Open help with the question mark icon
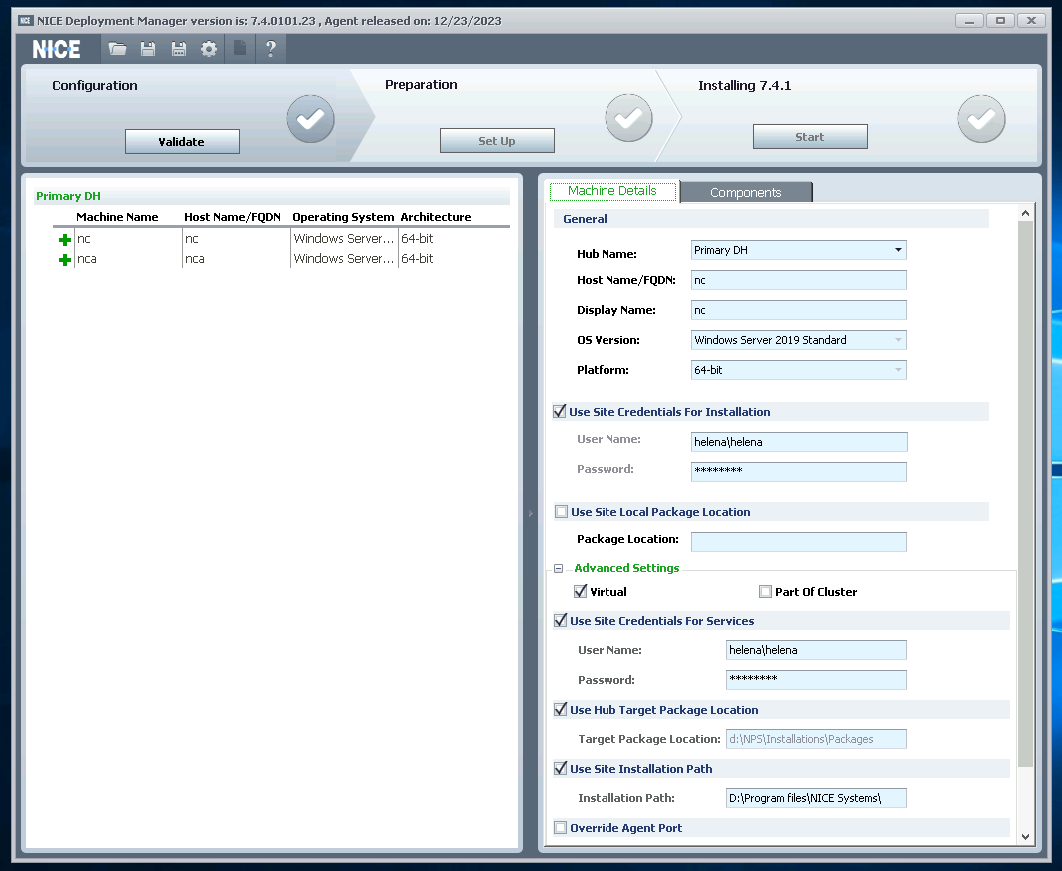1062x871 pixels. click(270, 49)
